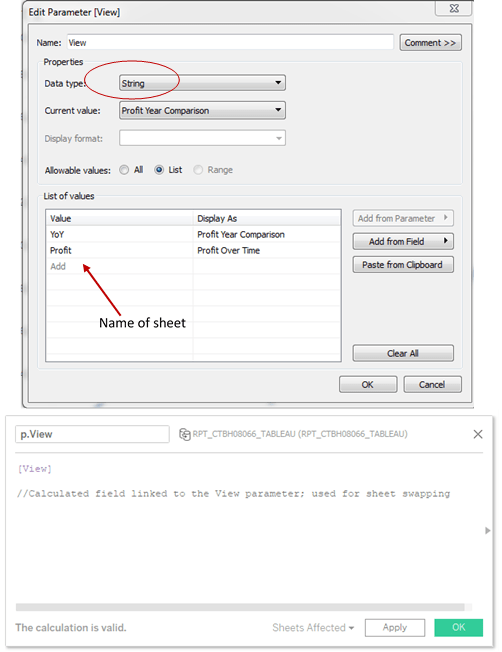Confirm the parameter with OK button
This screenshot has width=502, height=652.
pyautogui.click(x=368, y=385)
